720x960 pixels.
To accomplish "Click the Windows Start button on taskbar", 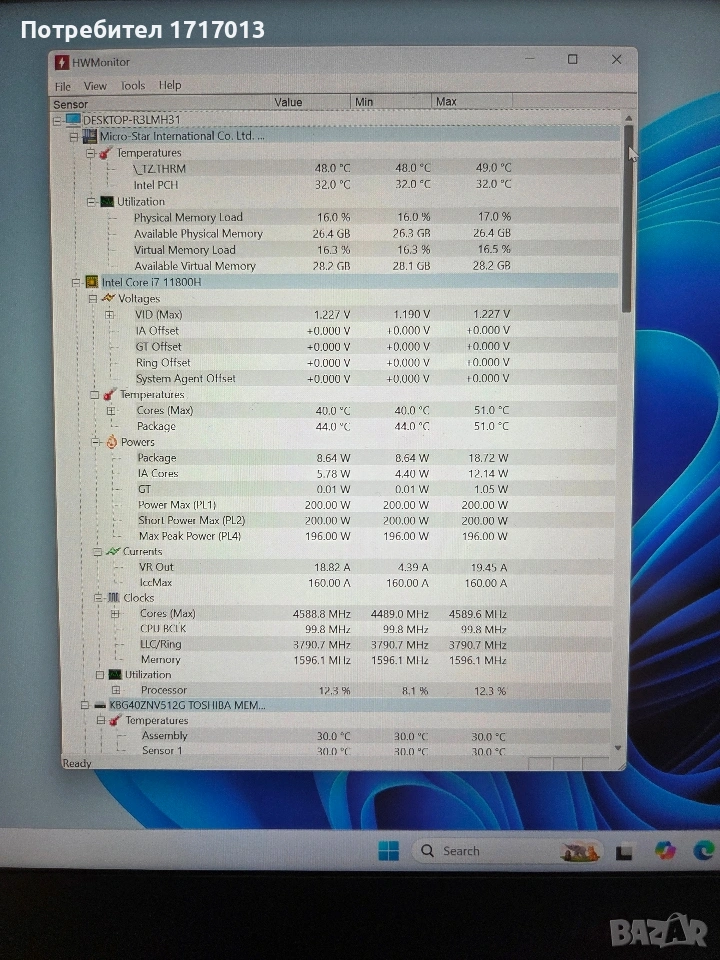I will pyautogui.click(x=388, y=851).
